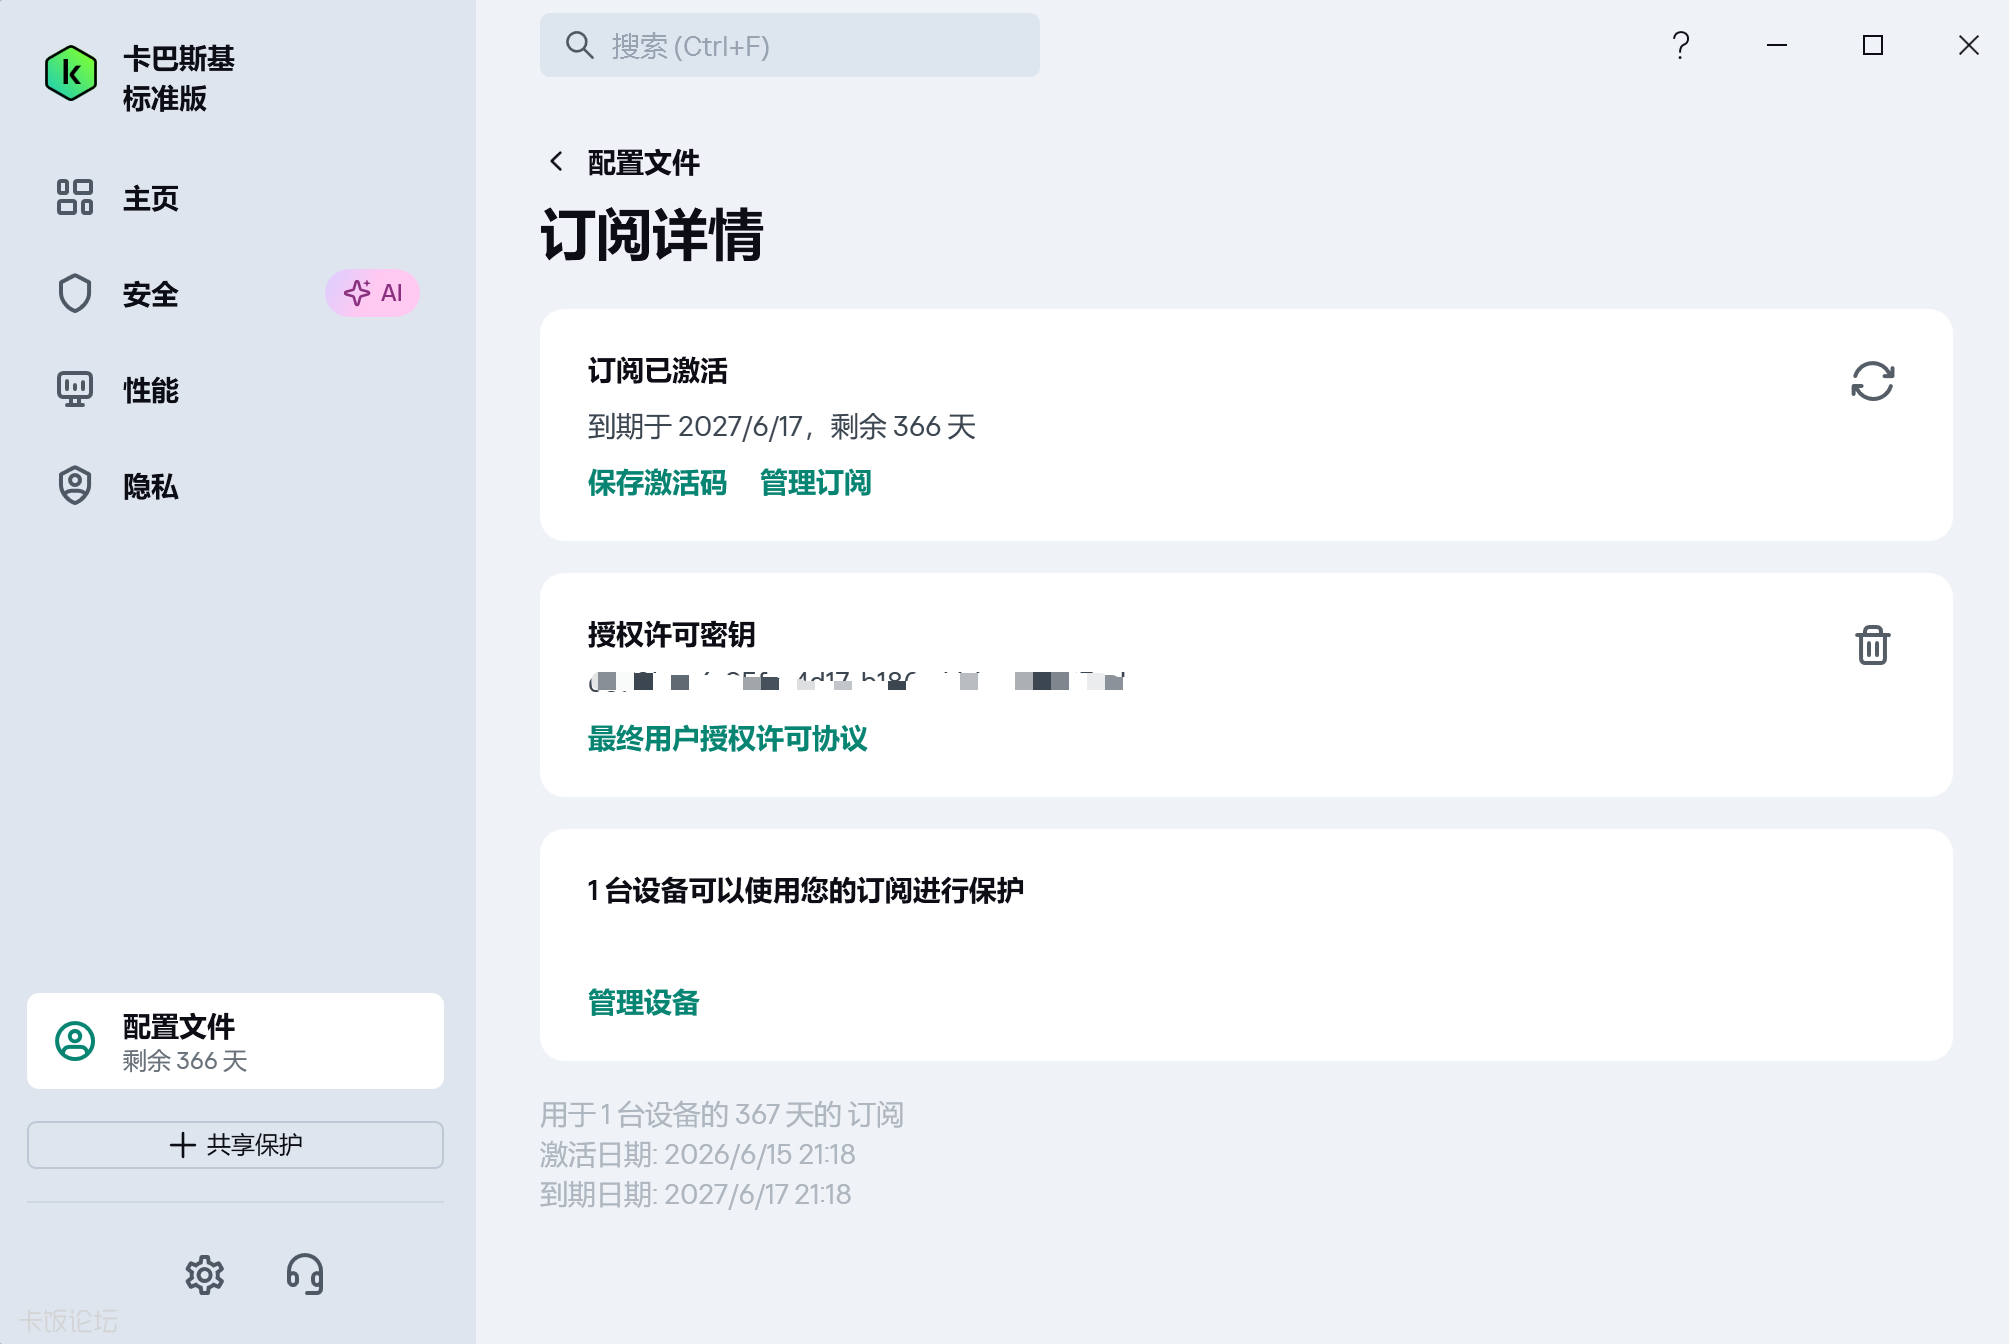This screenshot has height=1344, width=2009.
Task: Delete license key with trash icon
Action: pyautogui.click(x=1872, y=645)
